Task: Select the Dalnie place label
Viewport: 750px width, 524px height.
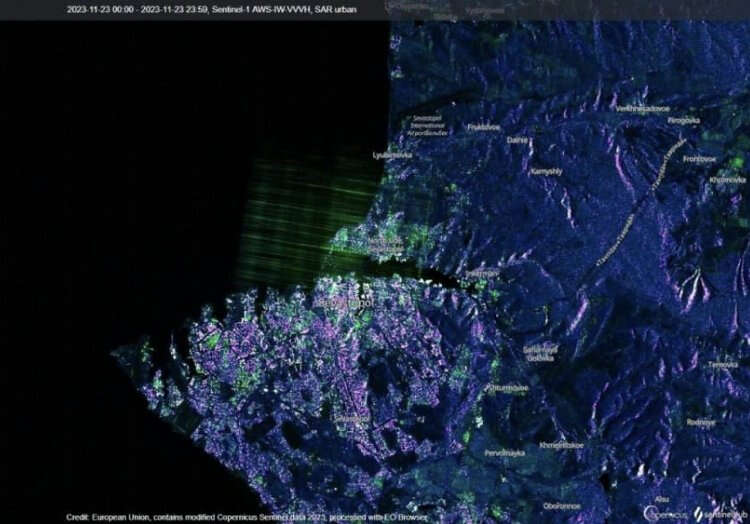Action: (517, 141)
